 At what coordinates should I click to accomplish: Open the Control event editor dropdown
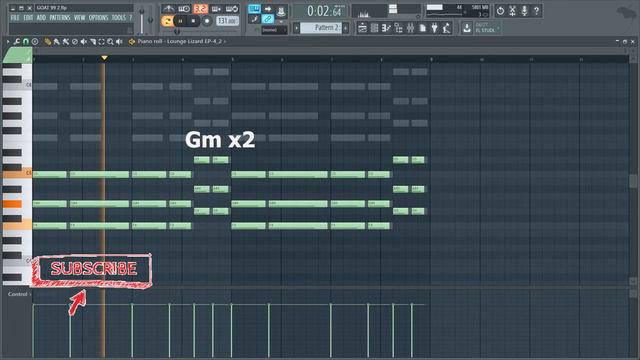click(19, 294)
